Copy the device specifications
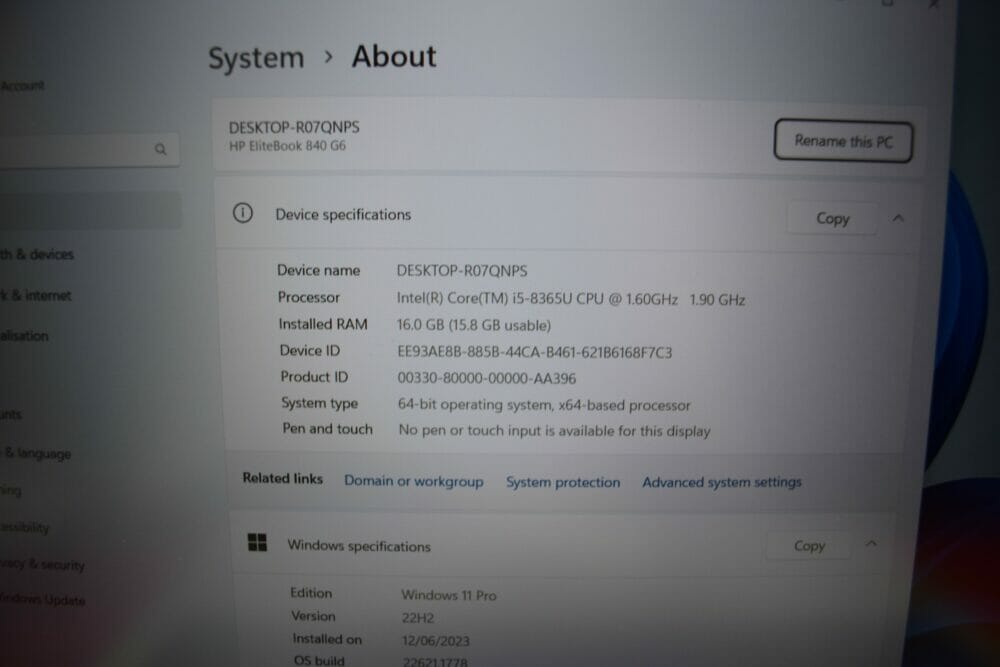The width and height of the screenshot is (1000, 667). click(x=832, y=219)
